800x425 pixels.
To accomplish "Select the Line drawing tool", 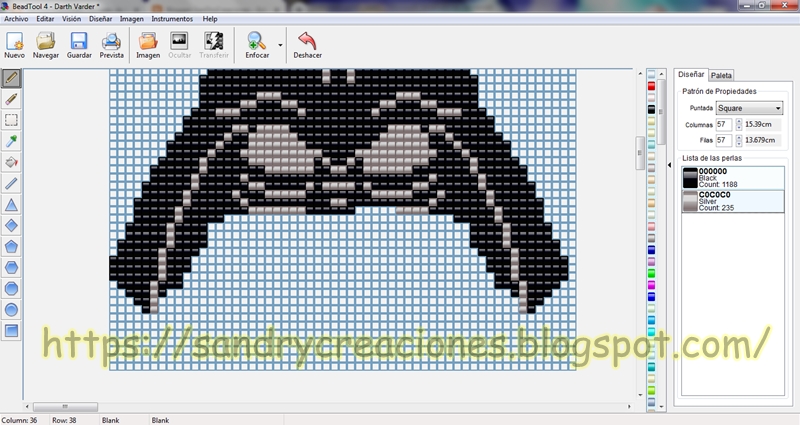I will [x=11, y=183].
